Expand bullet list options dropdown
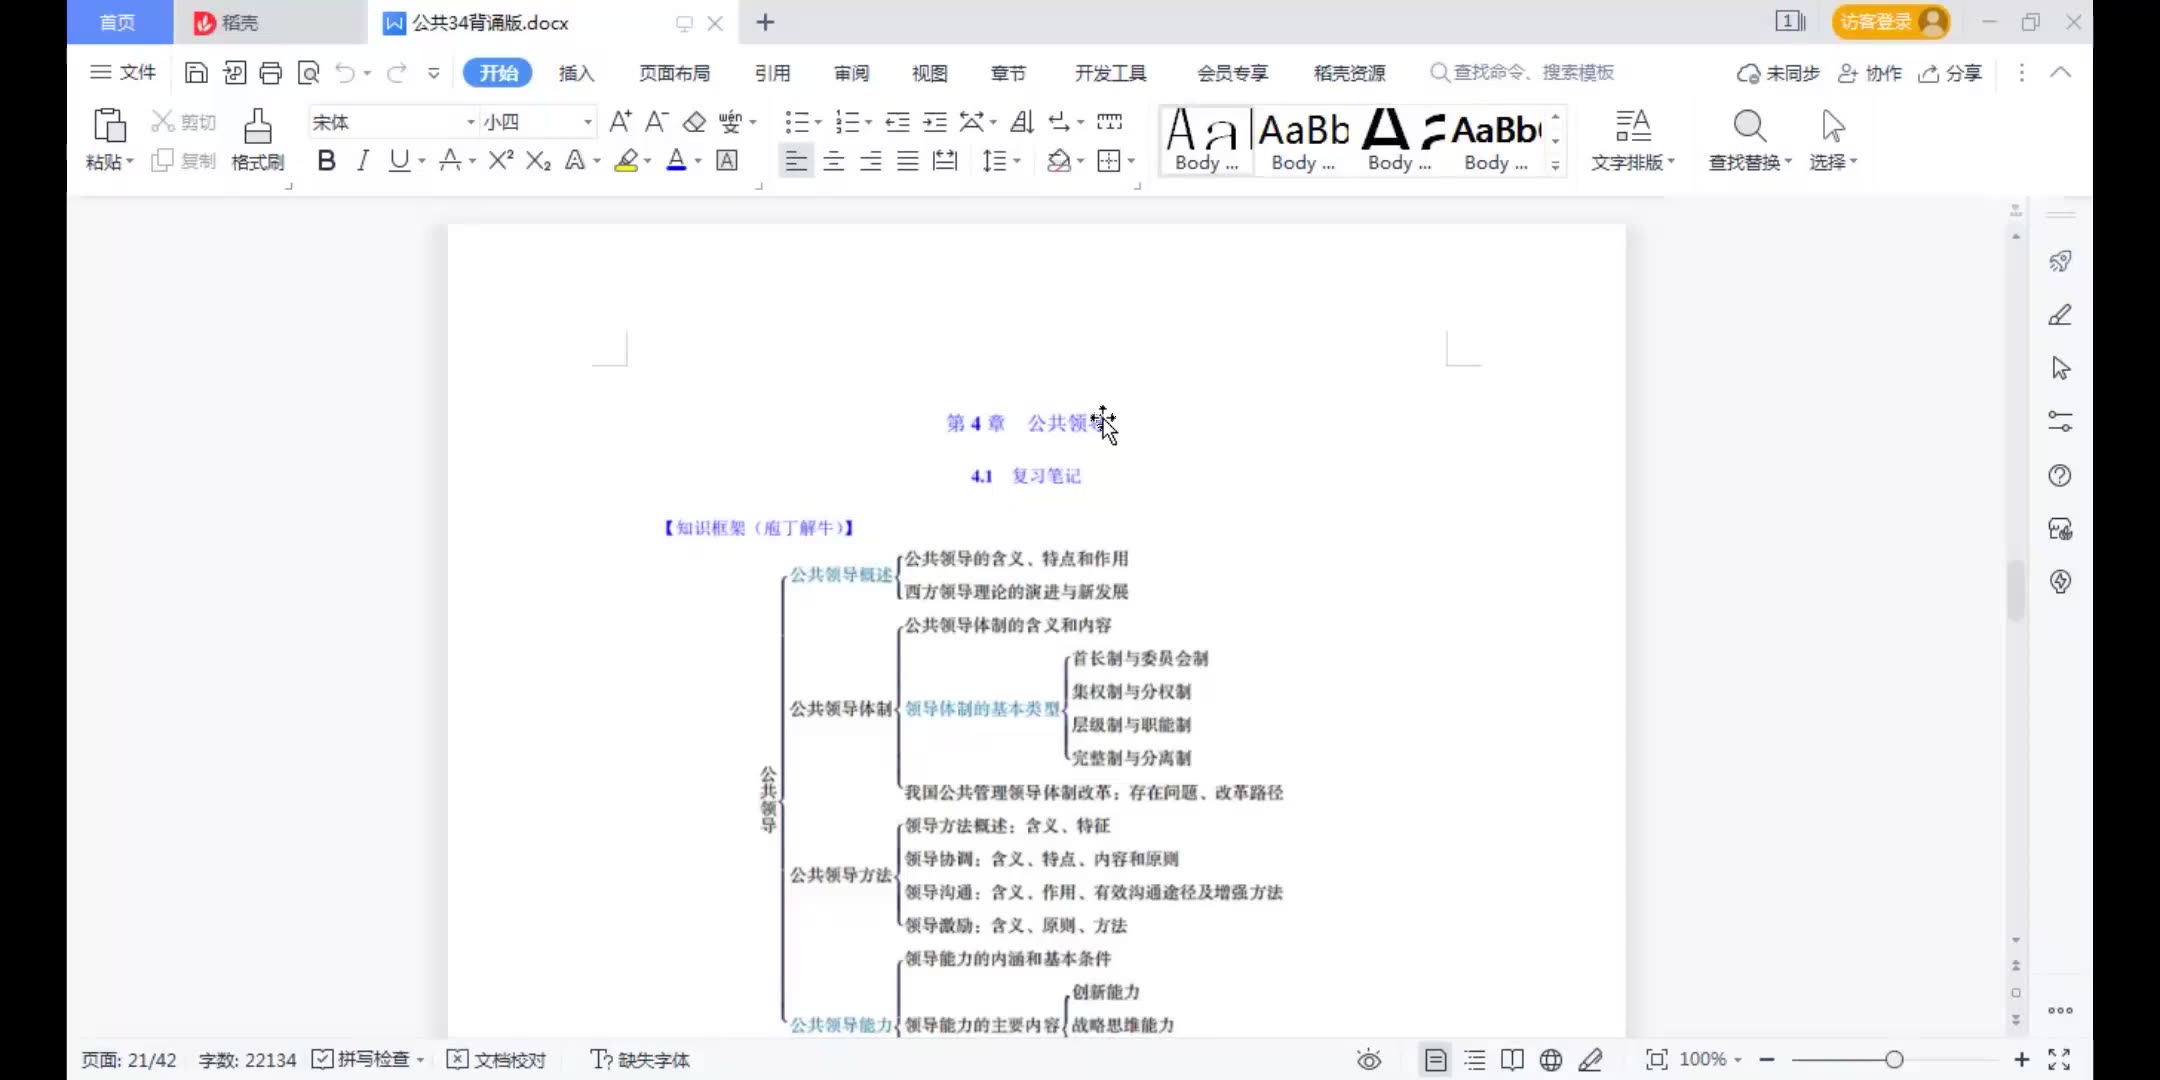Viewport: 2160px width, 1080px height. (818, 123)
